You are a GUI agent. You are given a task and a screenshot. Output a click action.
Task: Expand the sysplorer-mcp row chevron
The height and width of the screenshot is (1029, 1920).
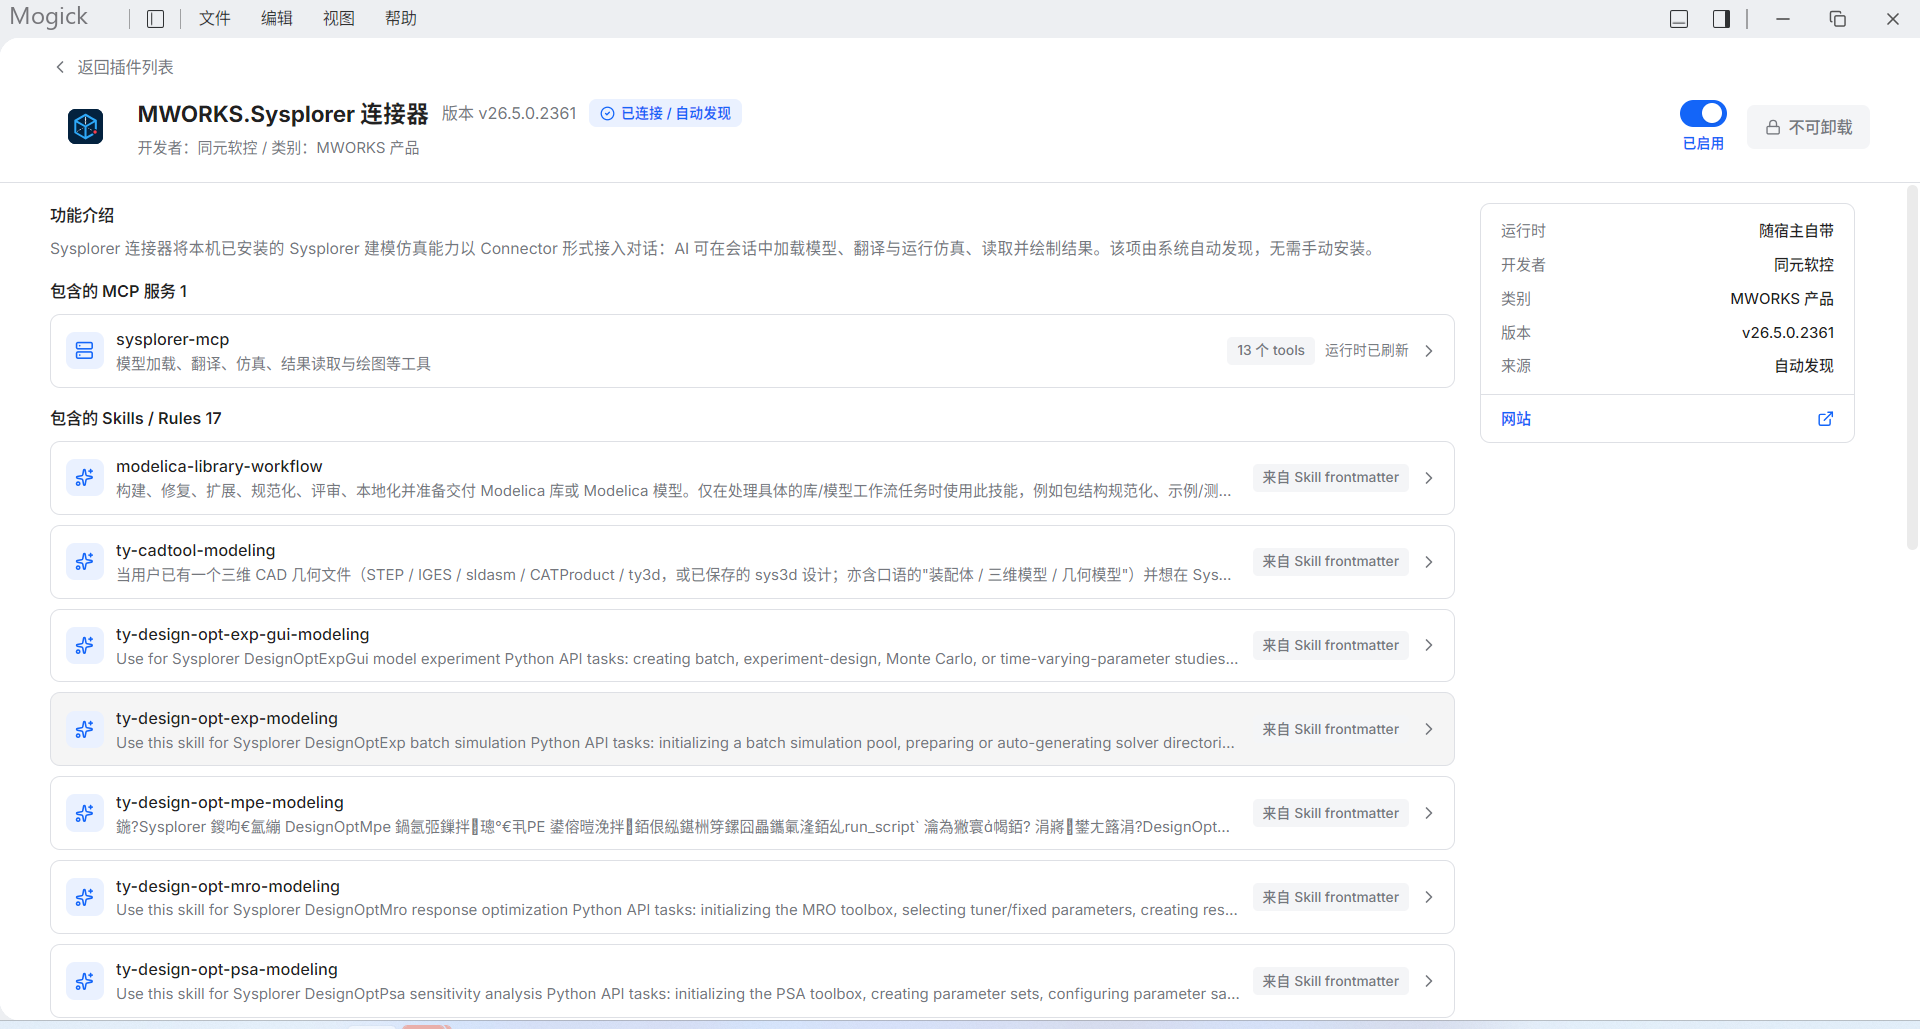1429,351
